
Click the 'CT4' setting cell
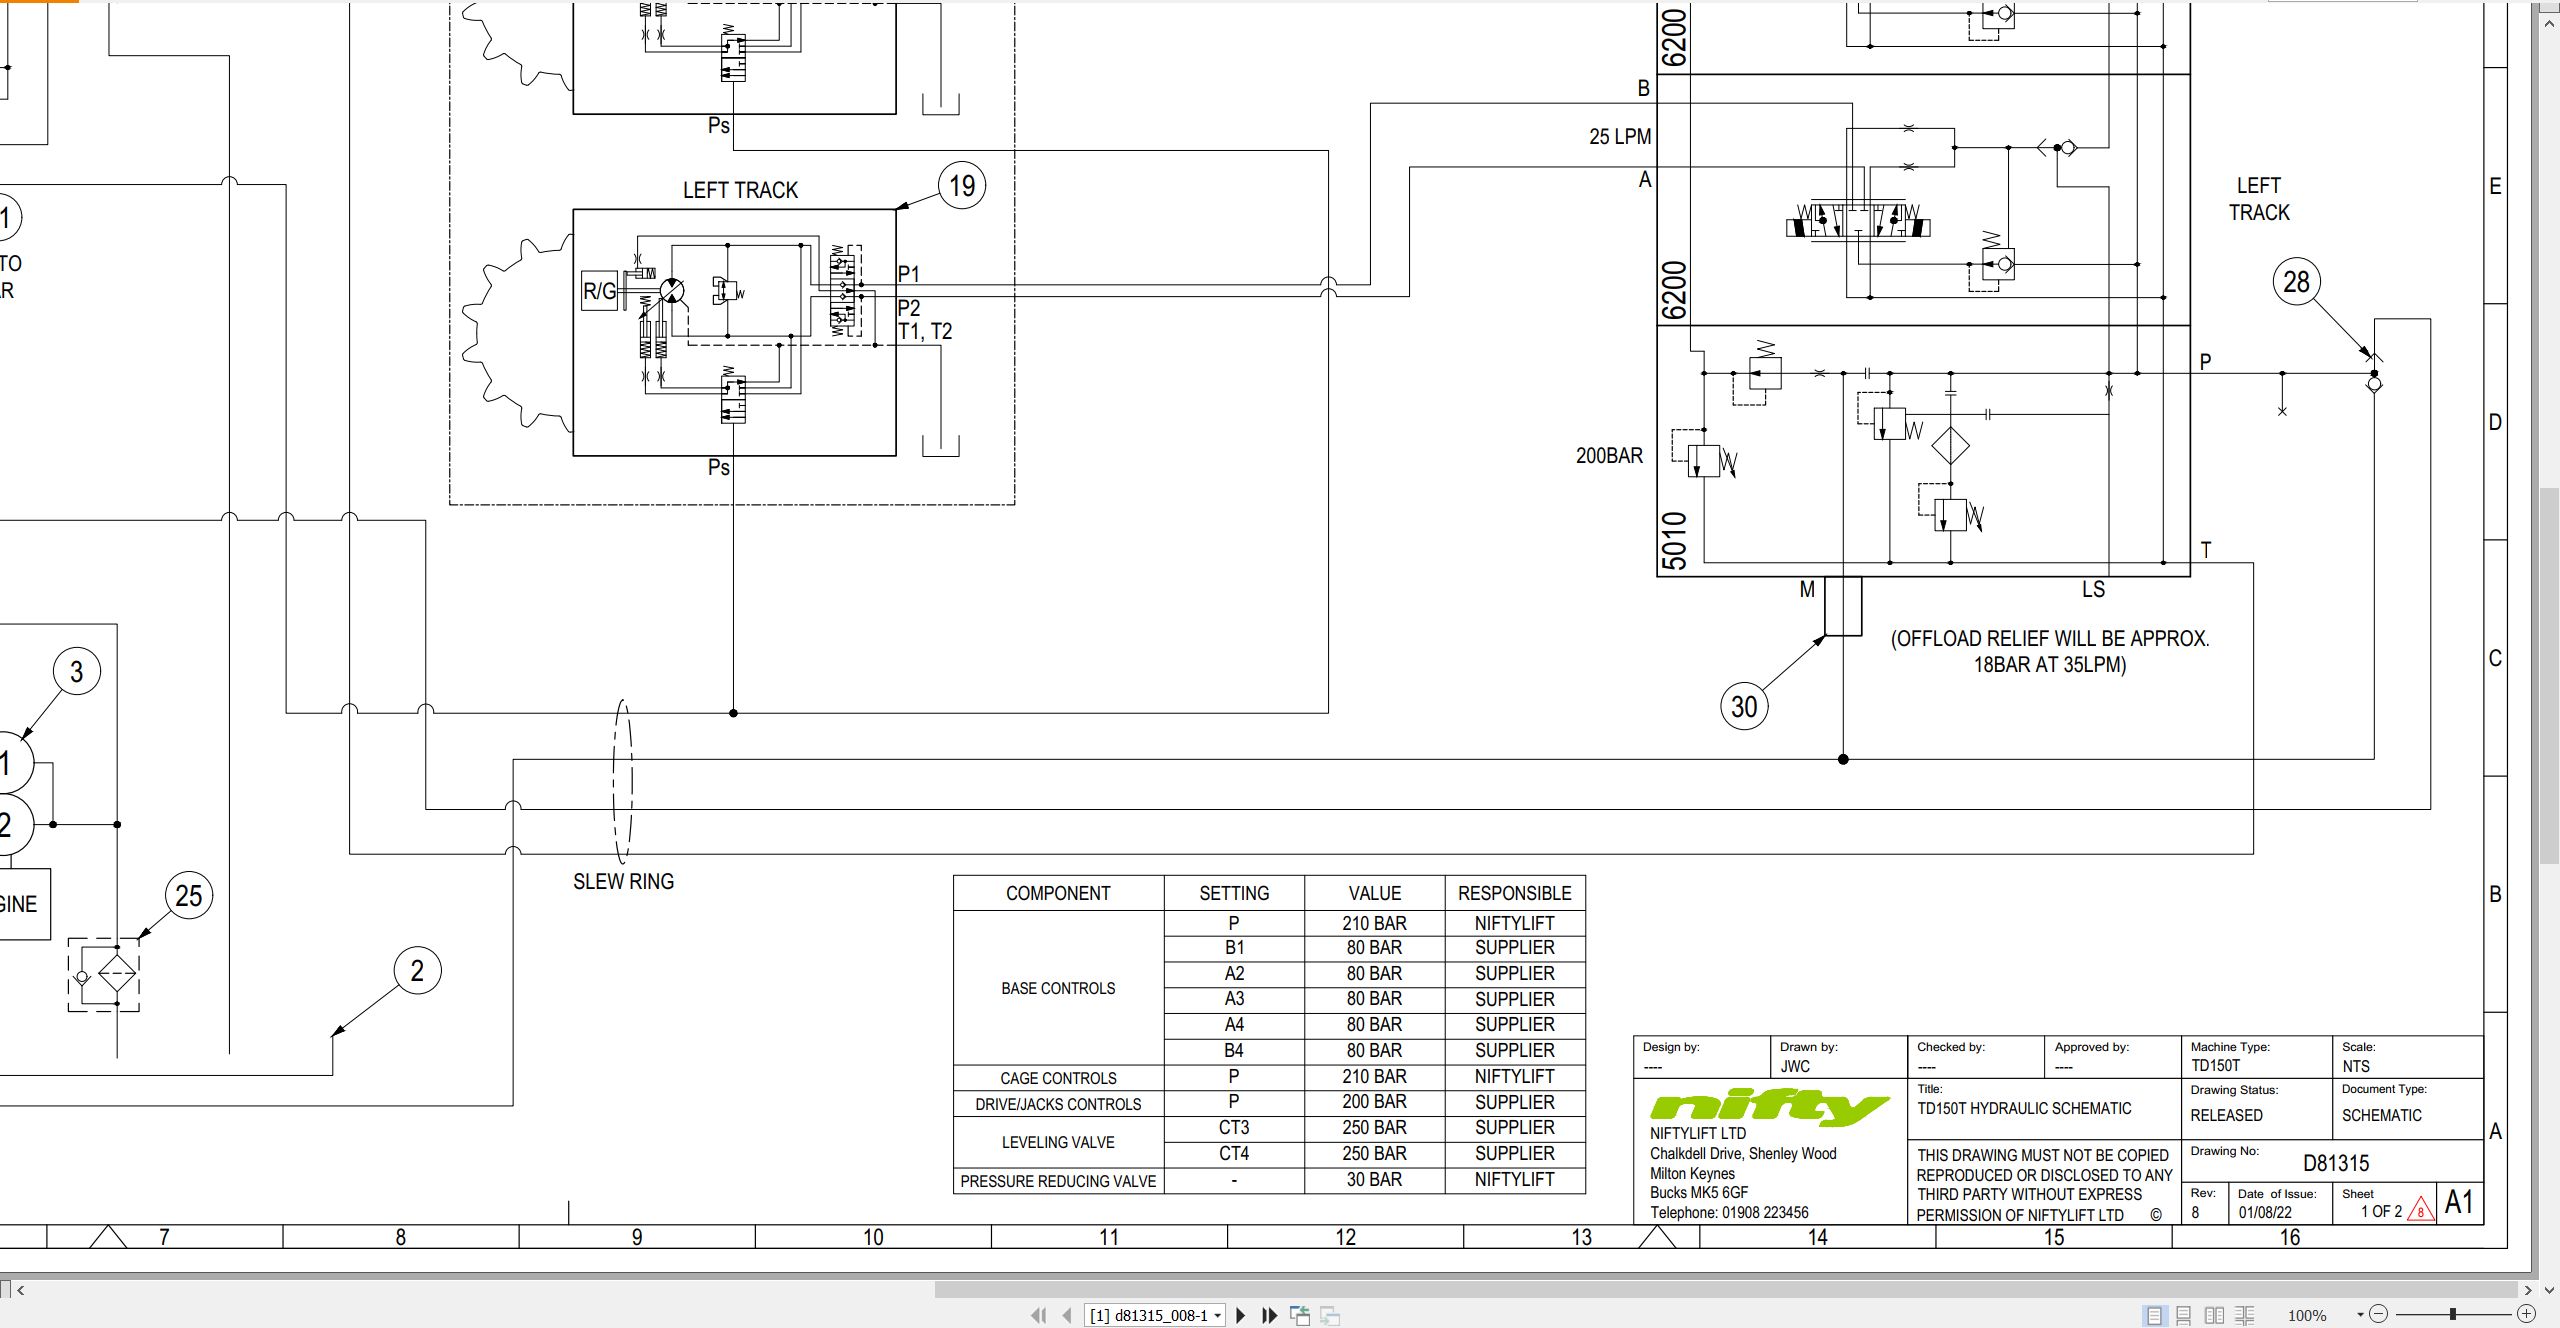[x=1234, y=1154]
